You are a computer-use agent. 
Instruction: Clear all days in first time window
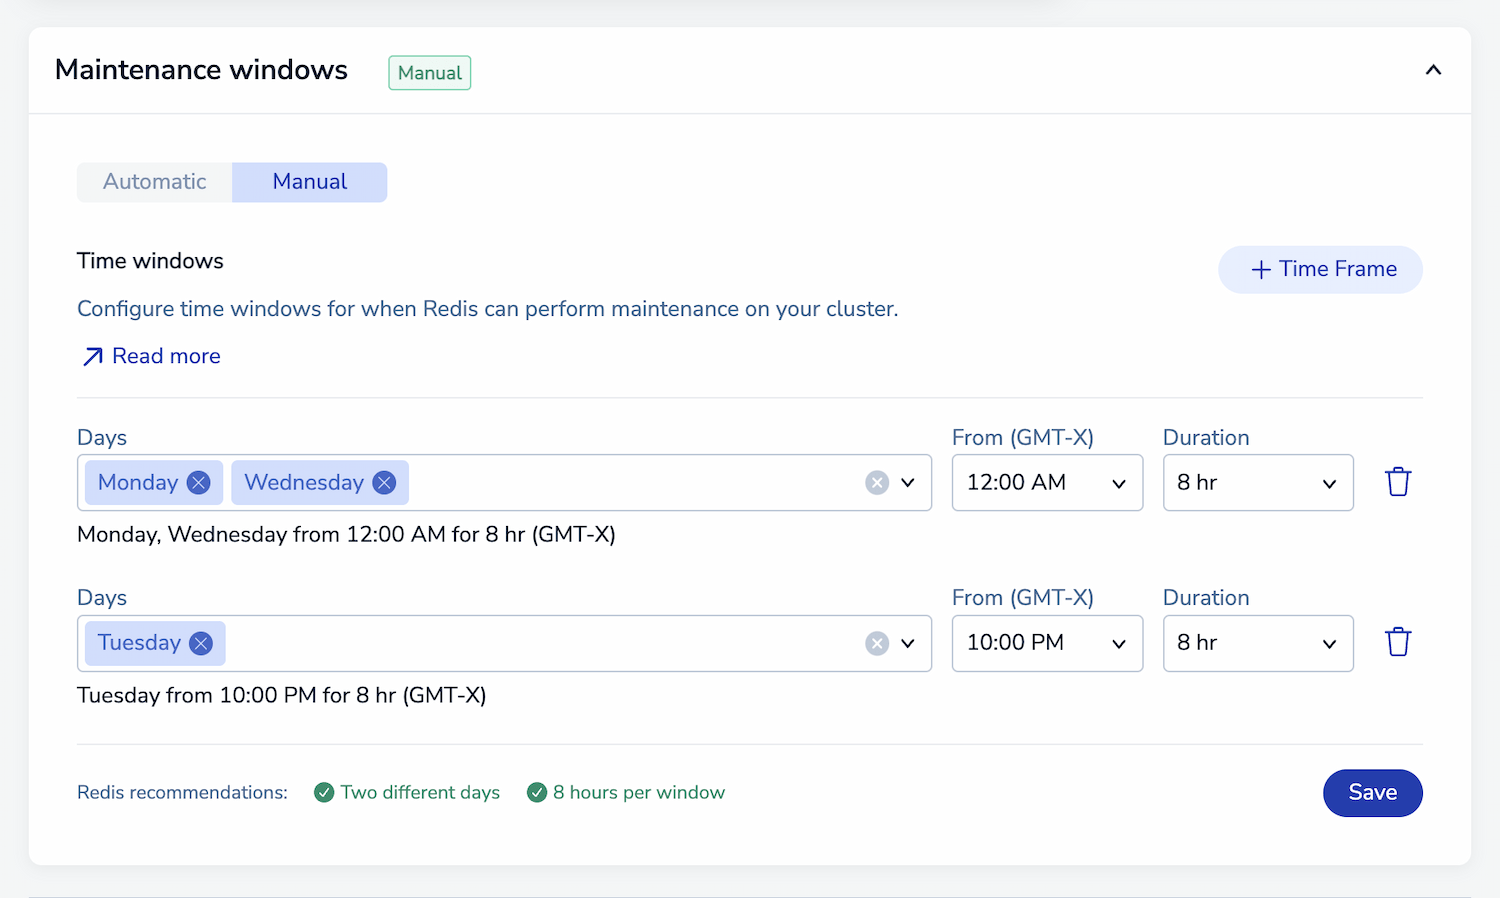pyautogui.click(x=877, y=483)
